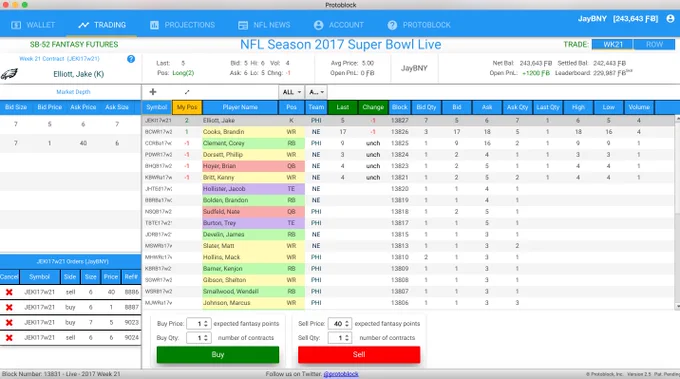Cancel sell order 9024
Screen dimensions: 680x379
(x=9, y=338)
